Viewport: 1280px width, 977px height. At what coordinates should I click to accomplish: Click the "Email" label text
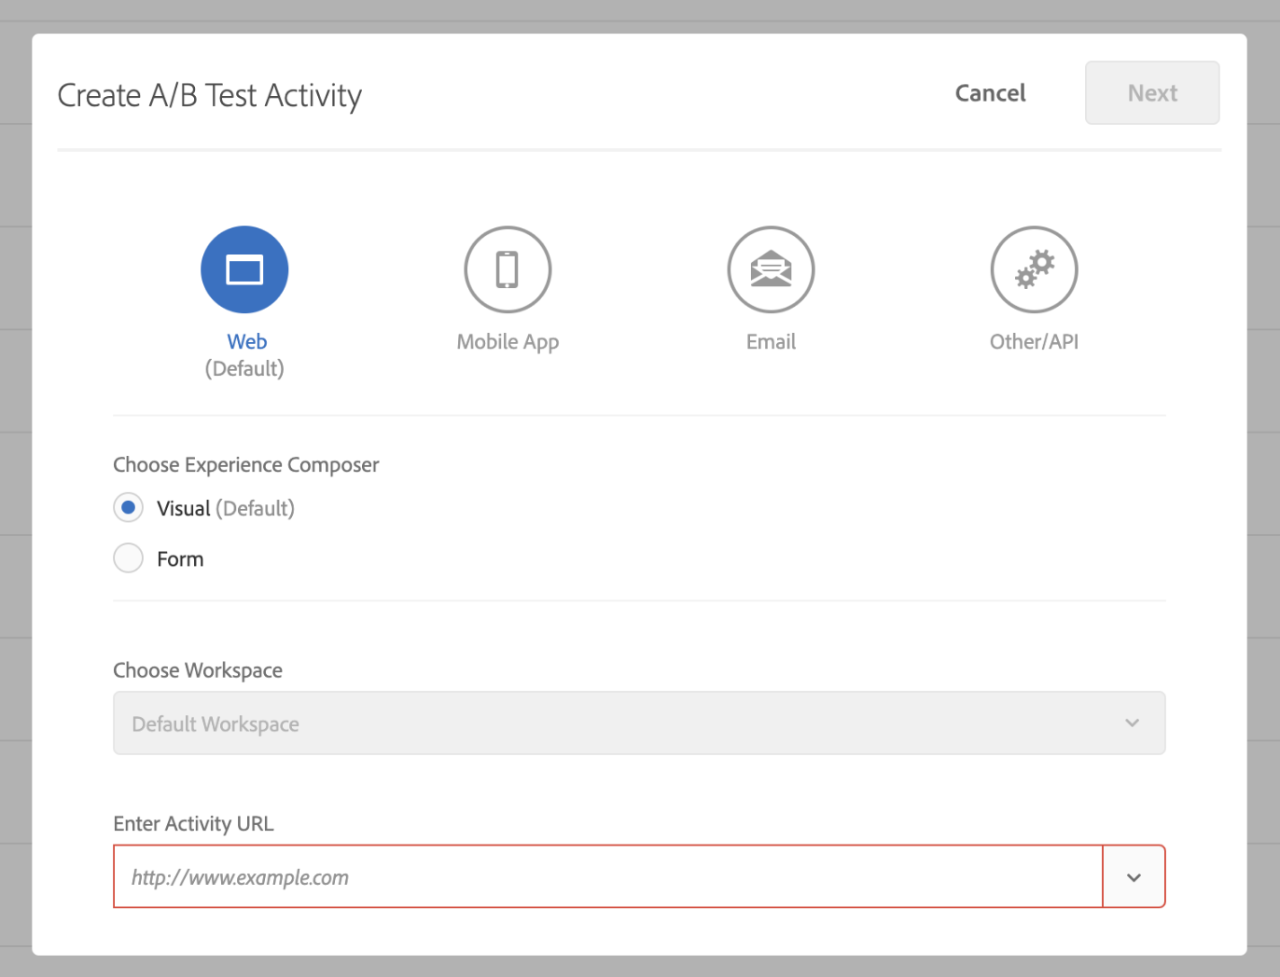coord(771,342)
